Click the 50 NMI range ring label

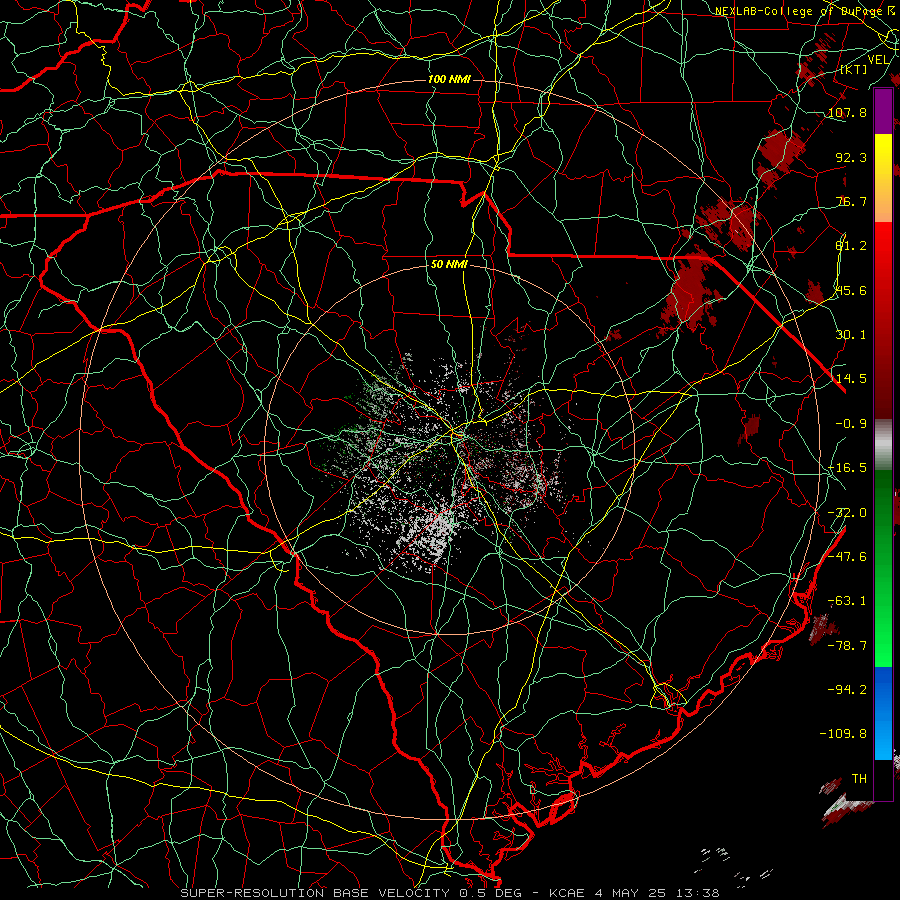(449, 265)
